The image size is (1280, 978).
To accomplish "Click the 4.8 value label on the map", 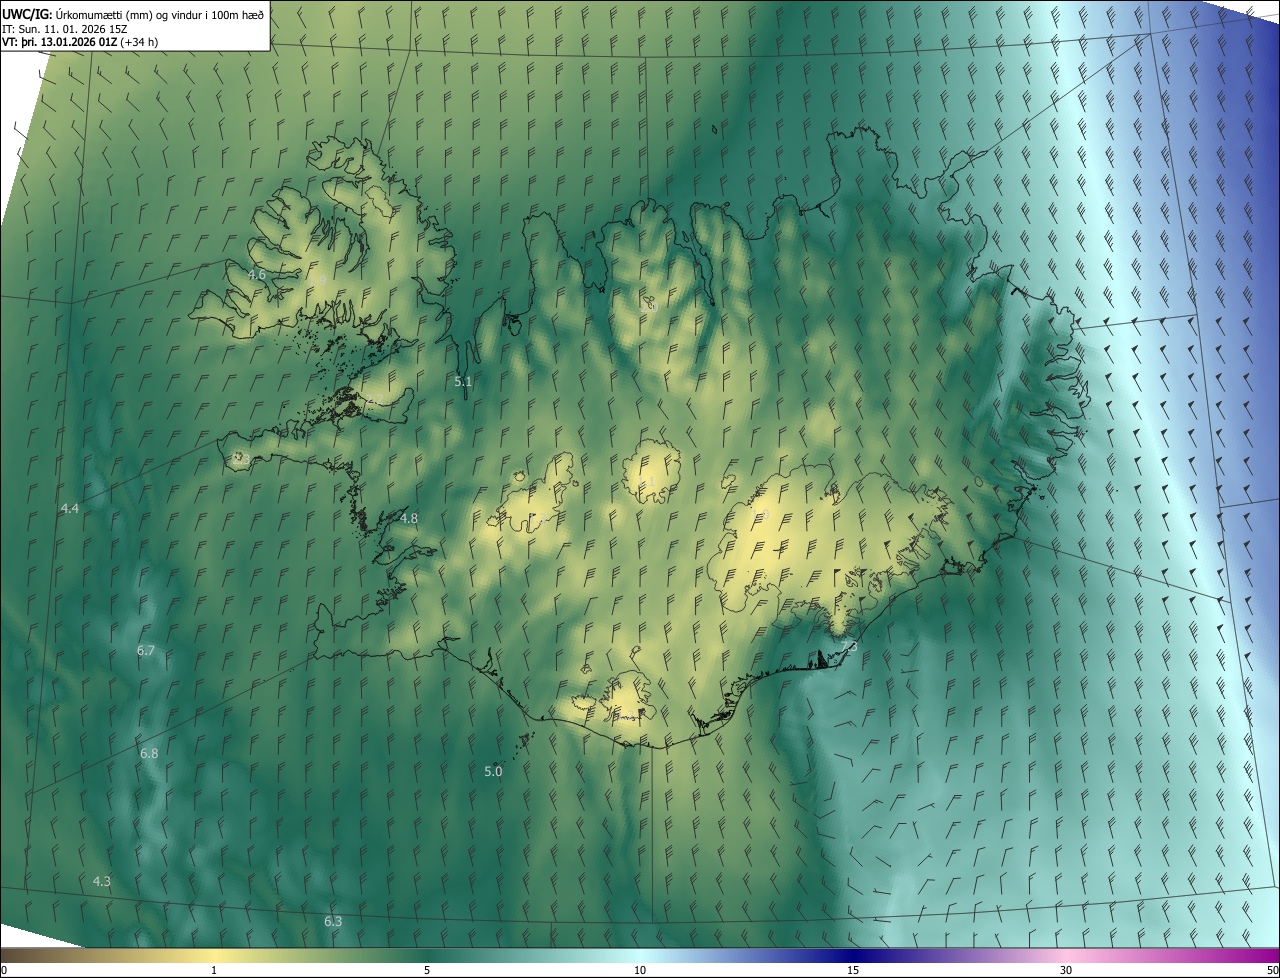I will coord(409,518).
